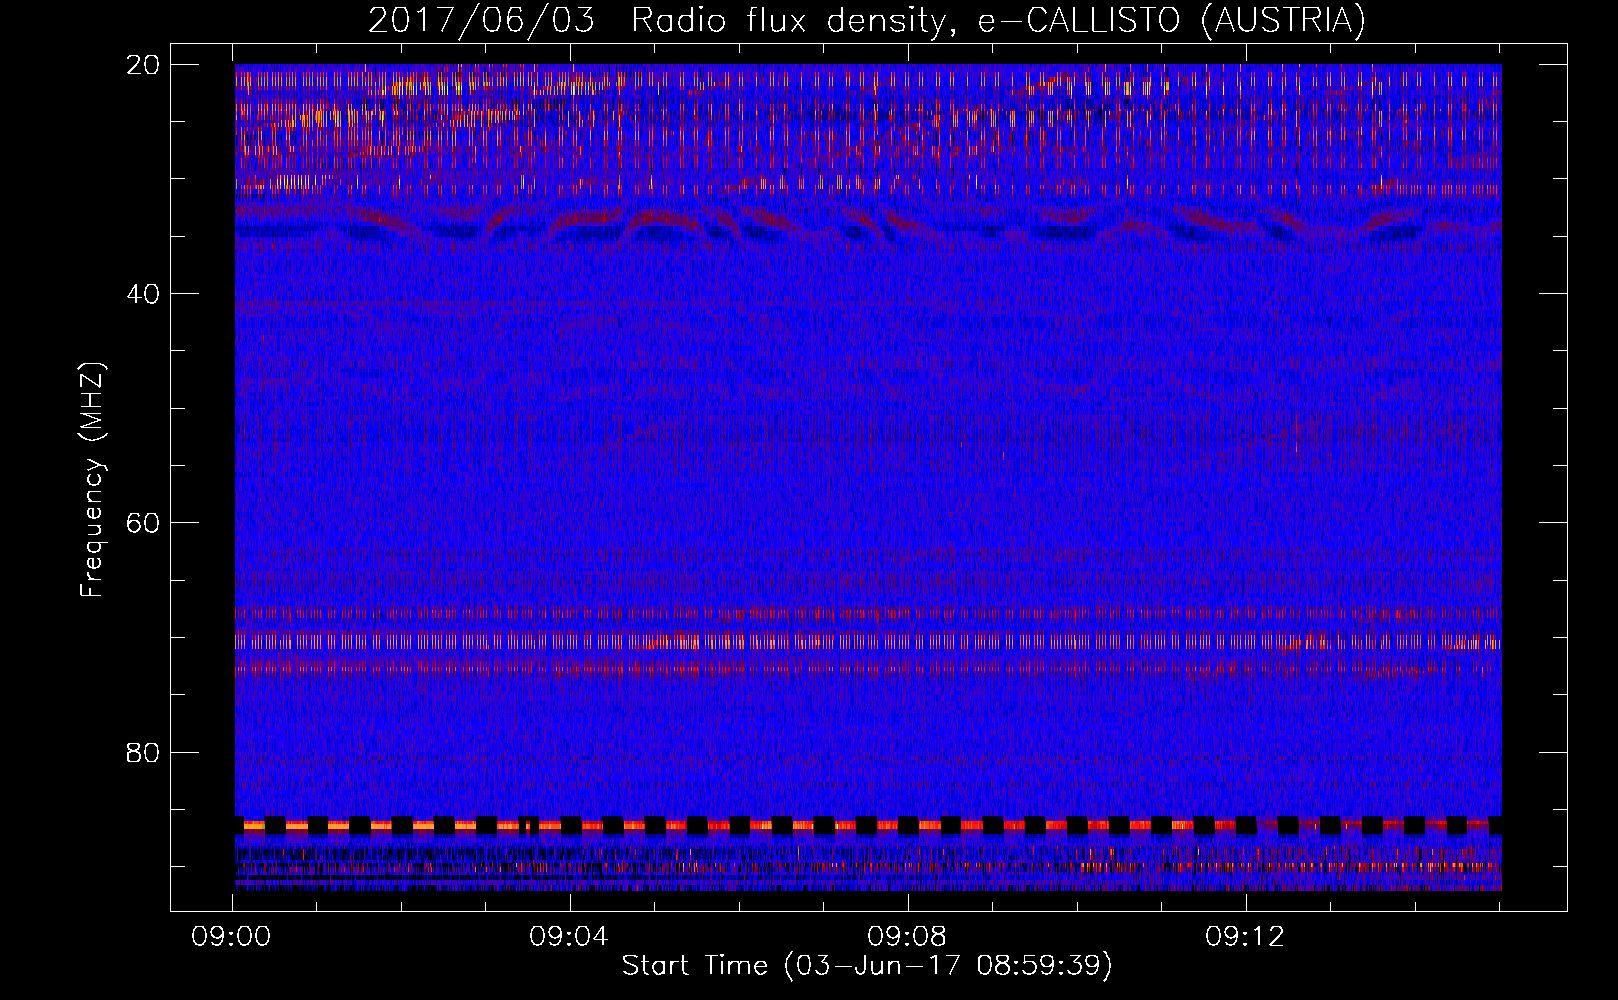Click the 09:08 time tick label
Screen dimensions: 1618x1000
(x=907, y=937)
